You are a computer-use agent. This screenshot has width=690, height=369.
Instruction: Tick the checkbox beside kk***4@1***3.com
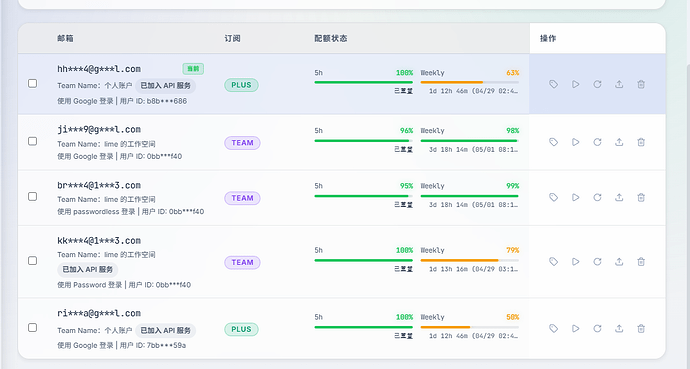pyautogui.click(x=33, y=261)
